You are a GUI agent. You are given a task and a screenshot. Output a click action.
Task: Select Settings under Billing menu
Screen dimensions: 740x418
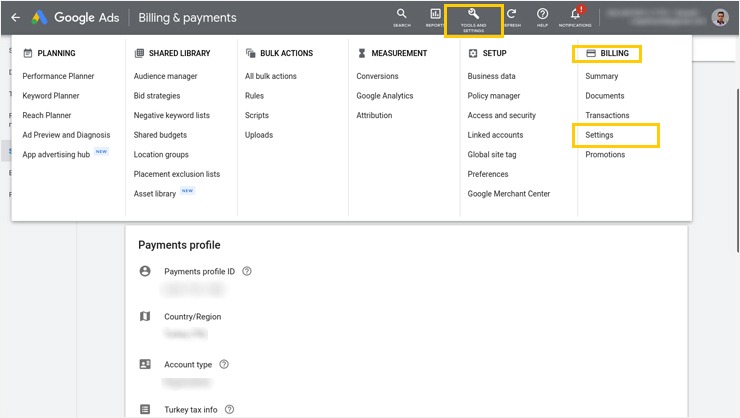[600, 135]
